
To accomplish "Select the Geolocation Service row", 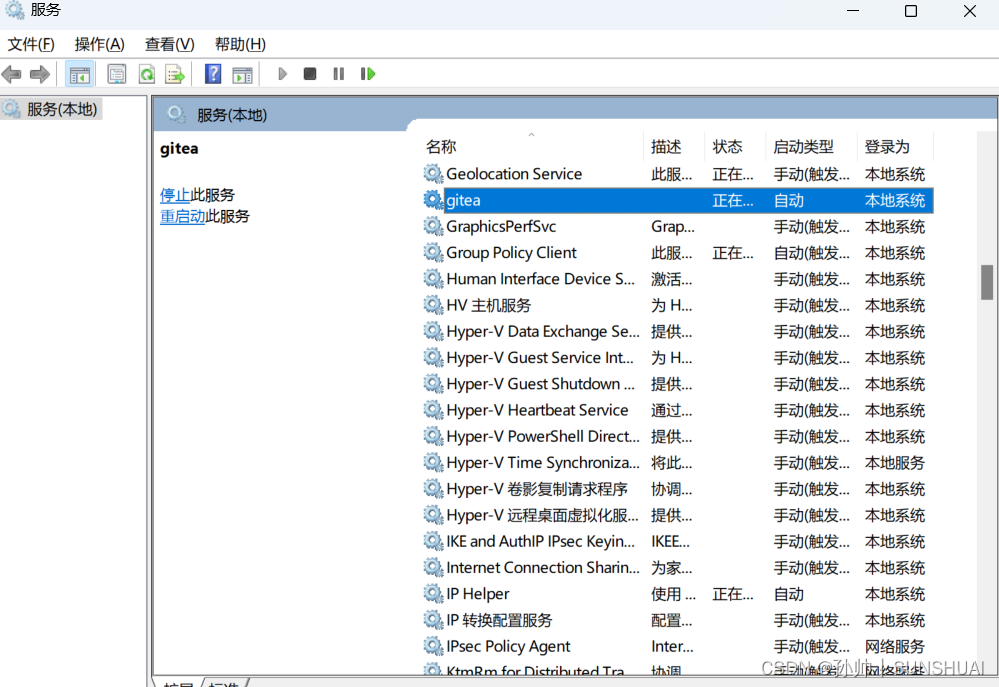I will 678,174.
